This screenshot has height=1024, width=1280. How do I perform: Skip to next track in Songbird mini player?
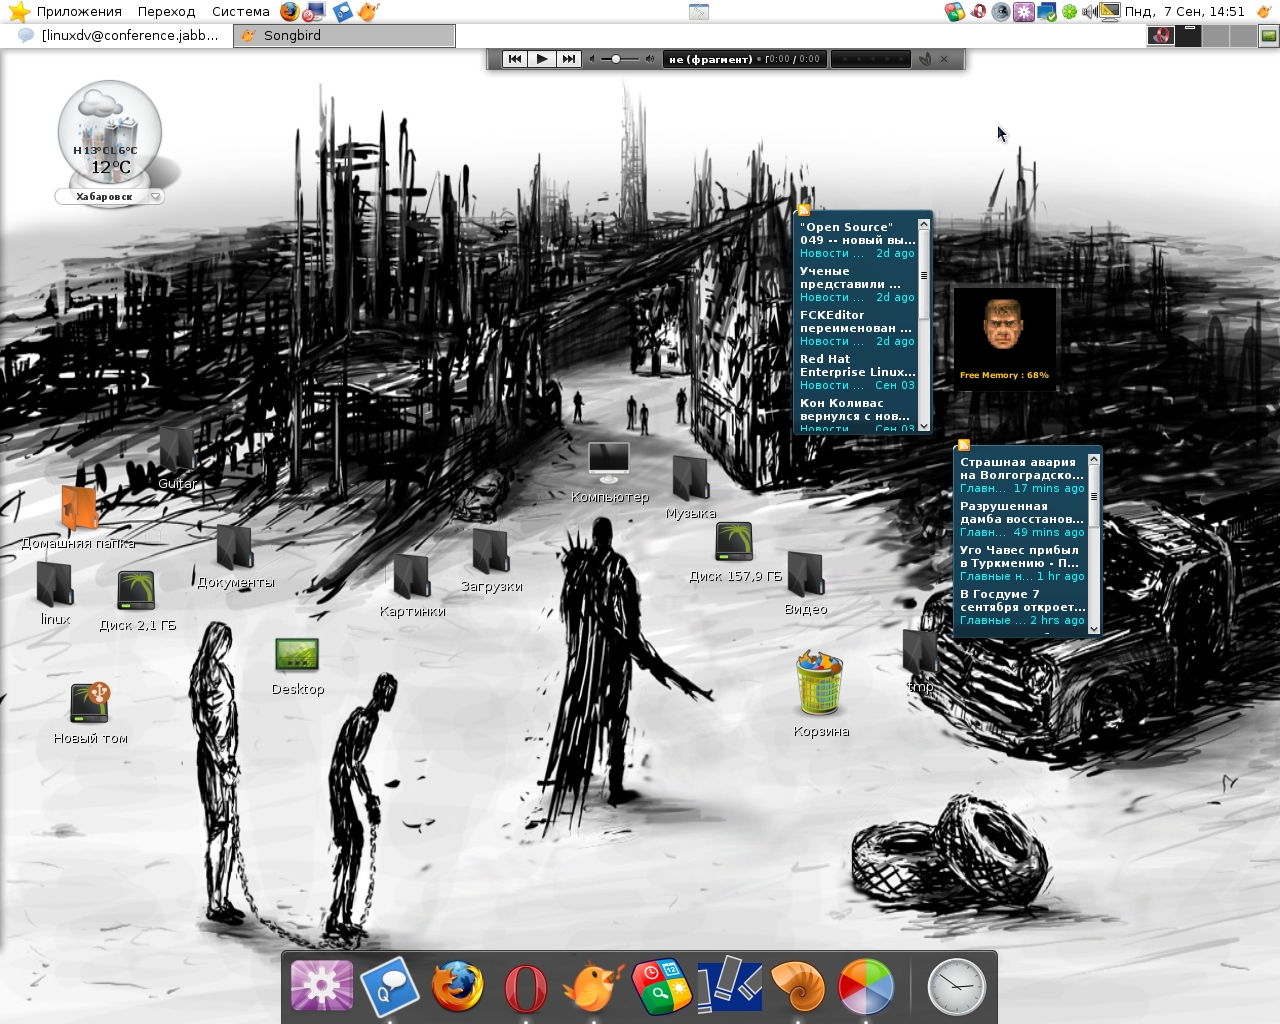568,59
